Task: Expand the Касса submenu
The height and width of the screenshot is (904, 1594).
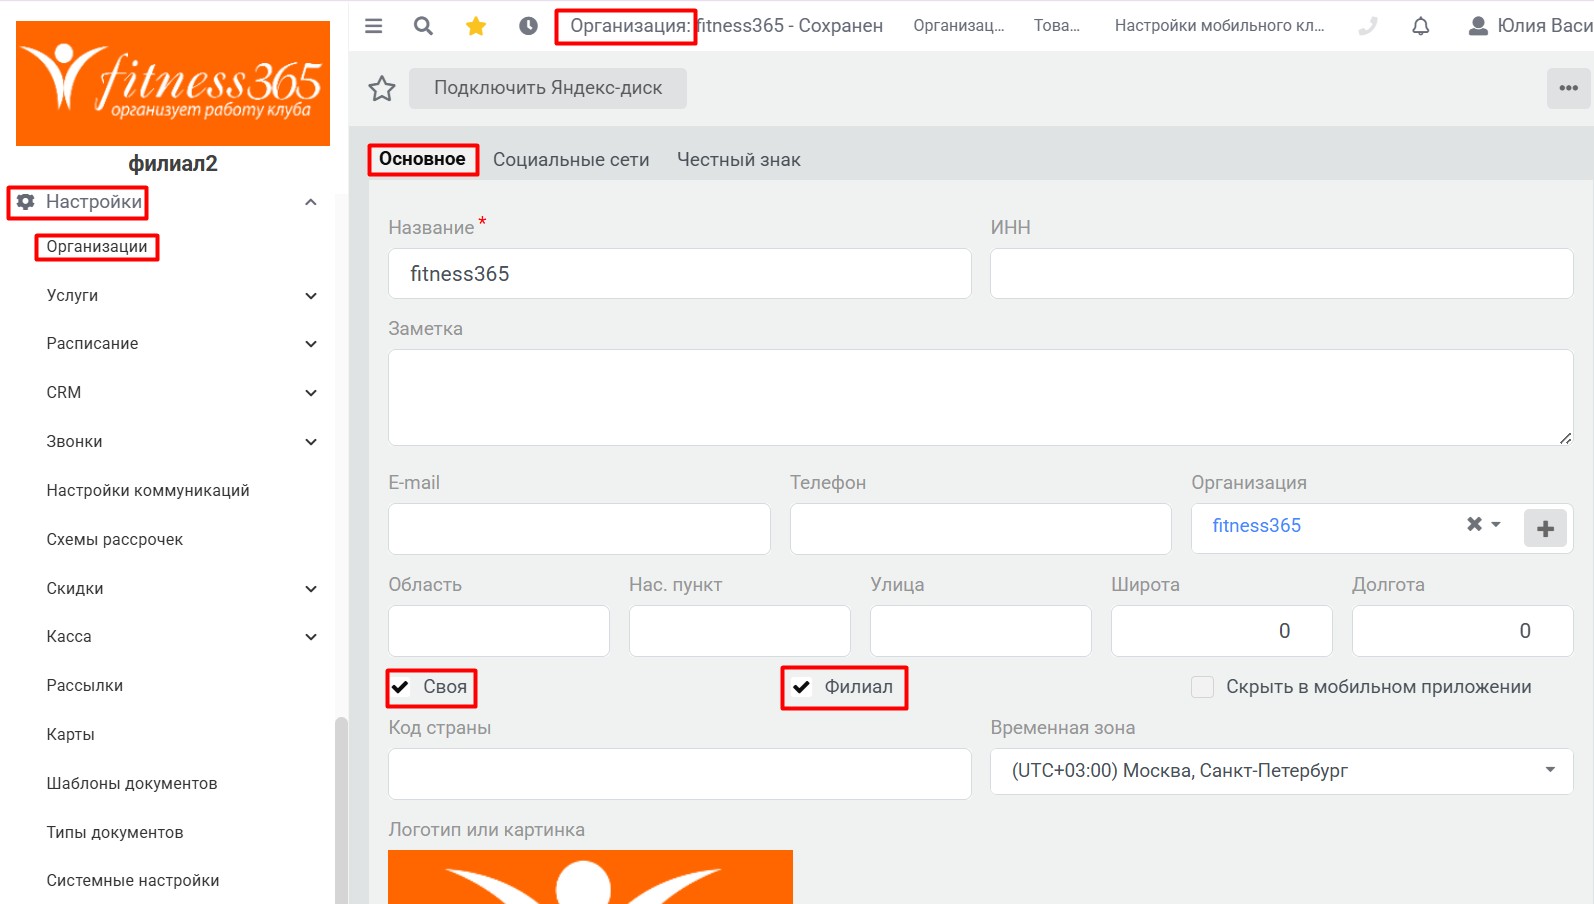Action: pyautogui.click(x=311, y=637)
